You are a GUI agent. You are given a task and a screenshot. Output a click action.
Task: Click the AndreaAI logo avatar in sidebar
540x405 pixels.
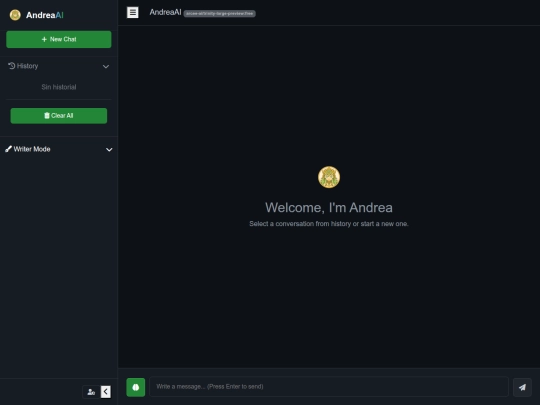15,15
